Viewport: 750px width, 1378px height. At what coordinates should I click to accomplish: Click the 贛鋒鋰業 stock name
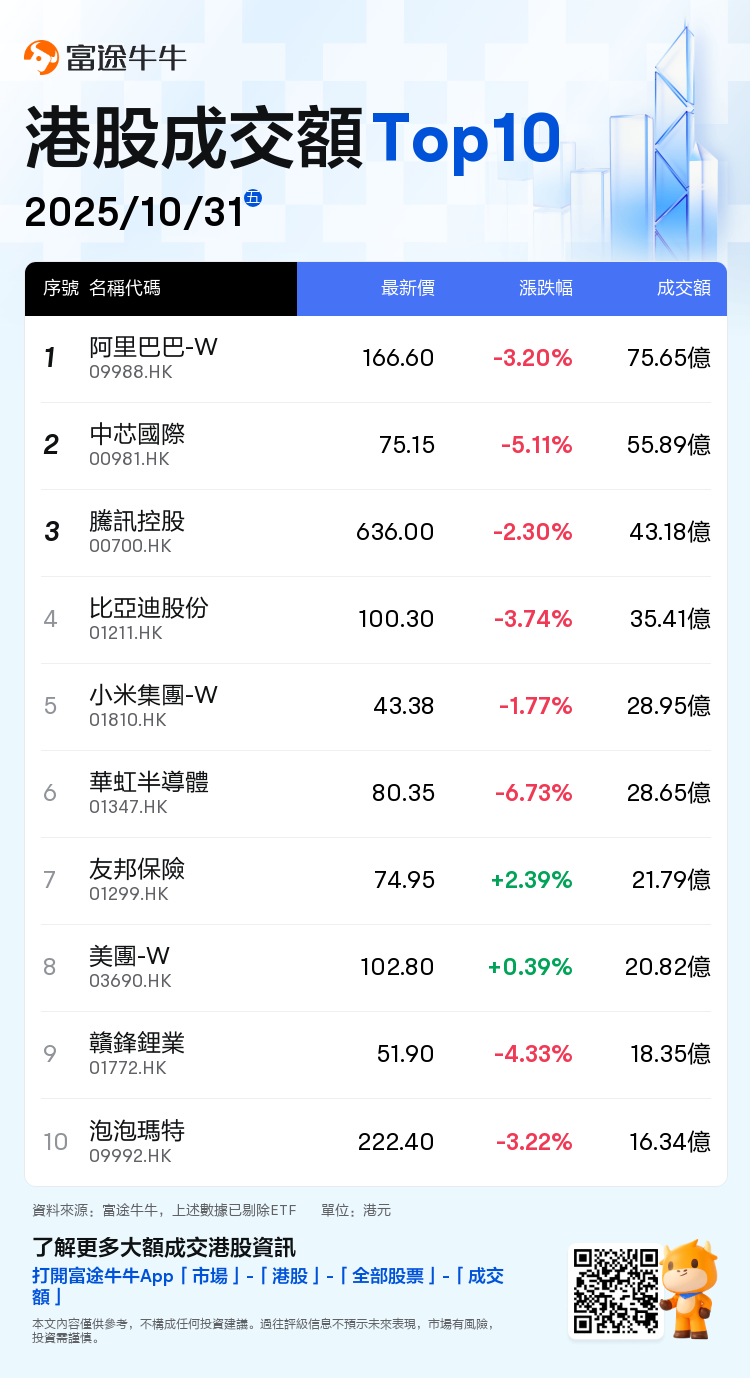click(137, 1044)
